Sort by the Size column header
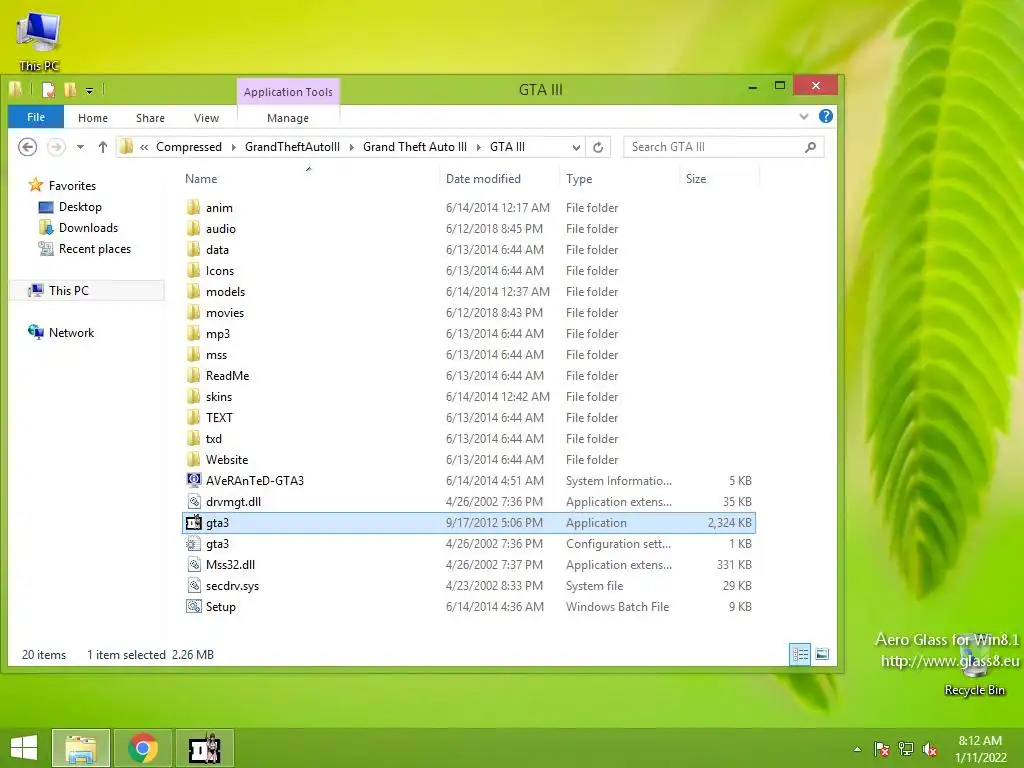The image size is (1024, 768). click(x=720, y=178)
